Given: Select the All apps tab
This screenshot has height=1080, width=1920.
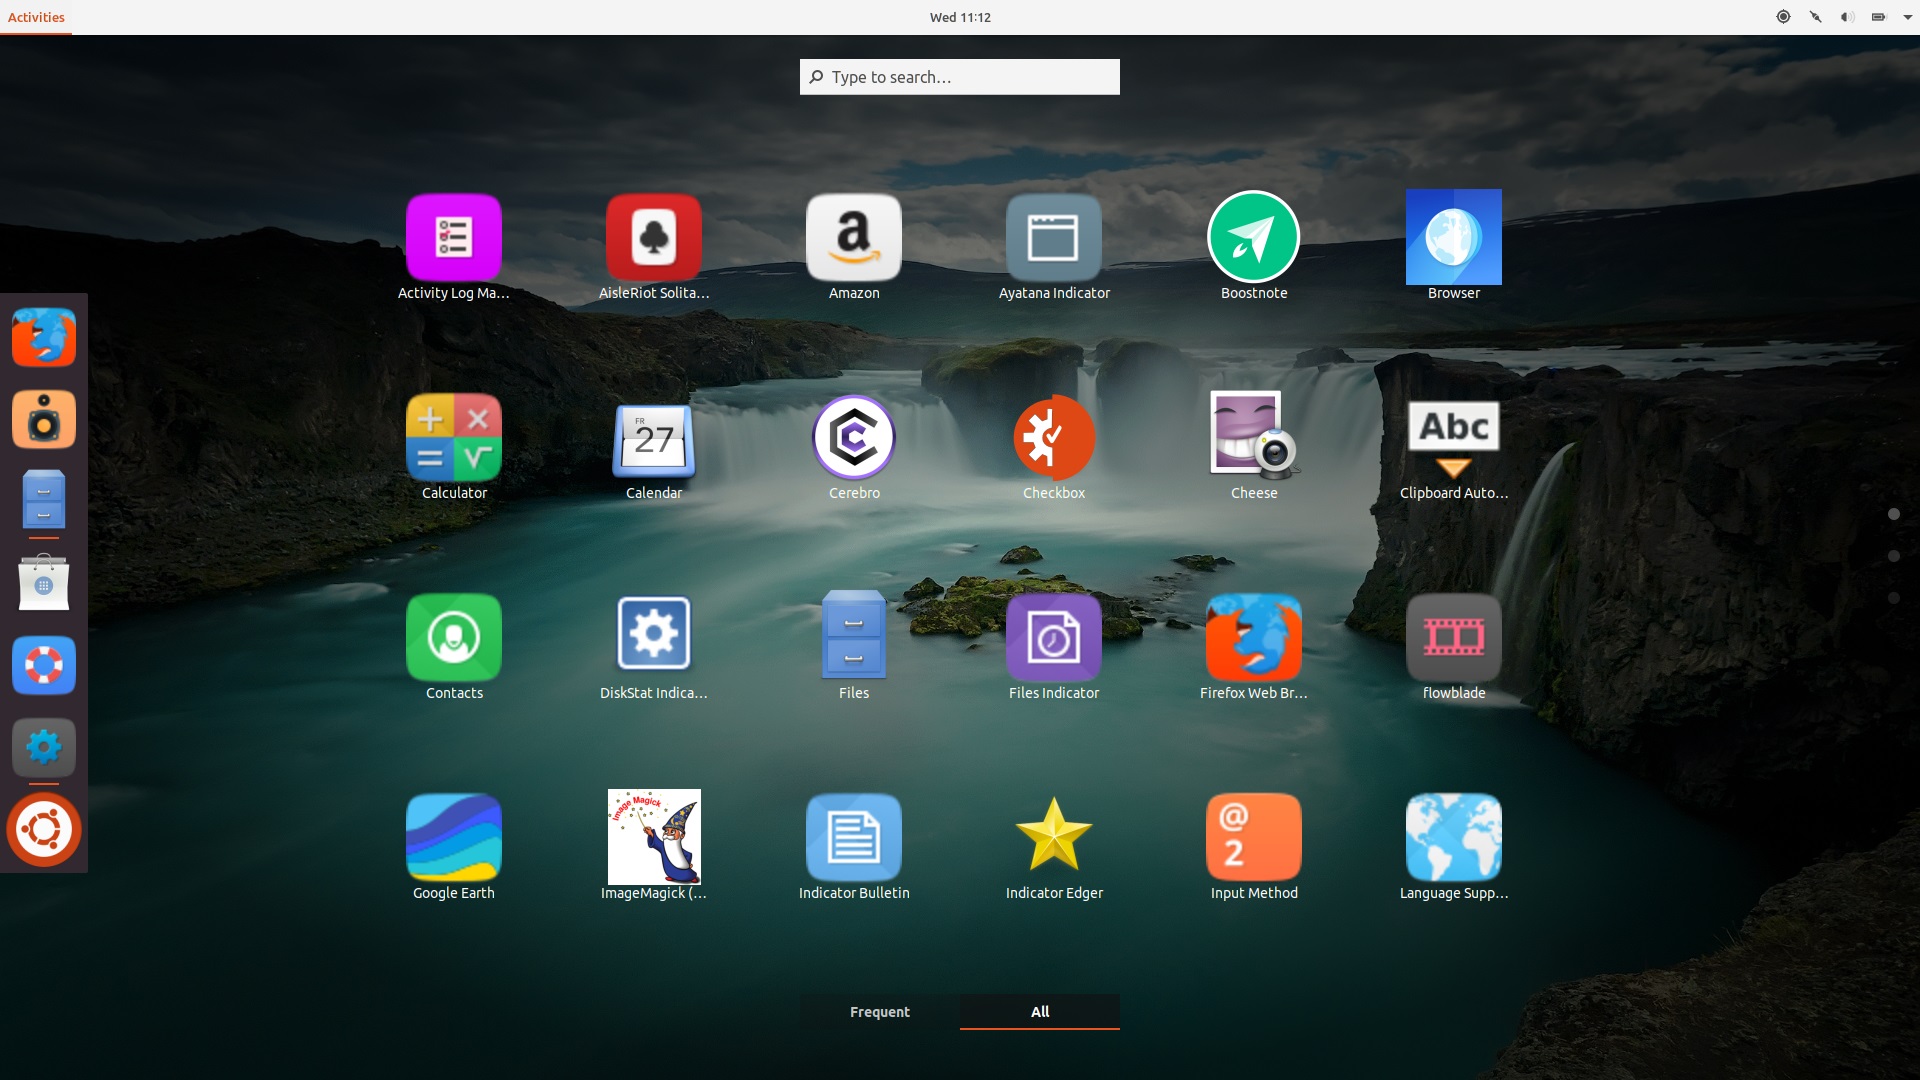Looking at the screenshot, I should [1040, 1012].
